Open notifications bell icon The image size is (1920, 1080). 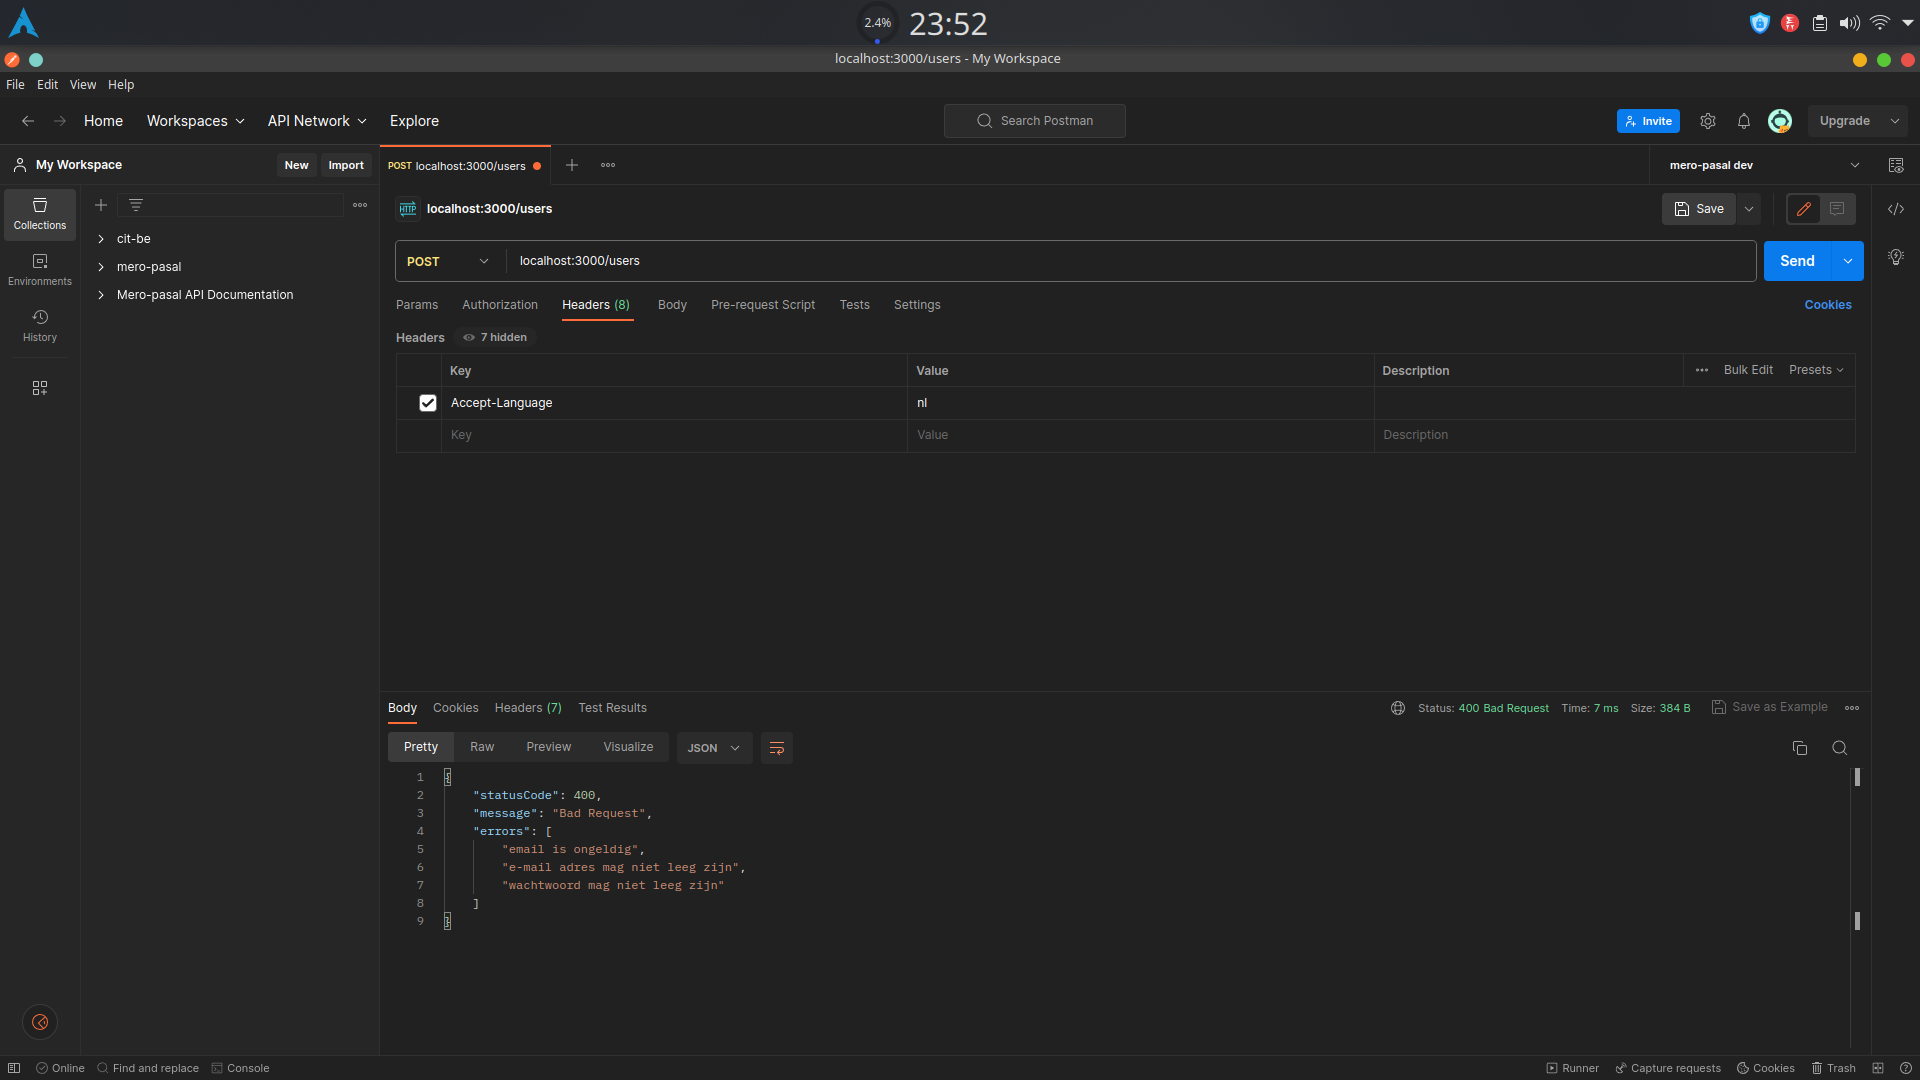(1743, 121)
